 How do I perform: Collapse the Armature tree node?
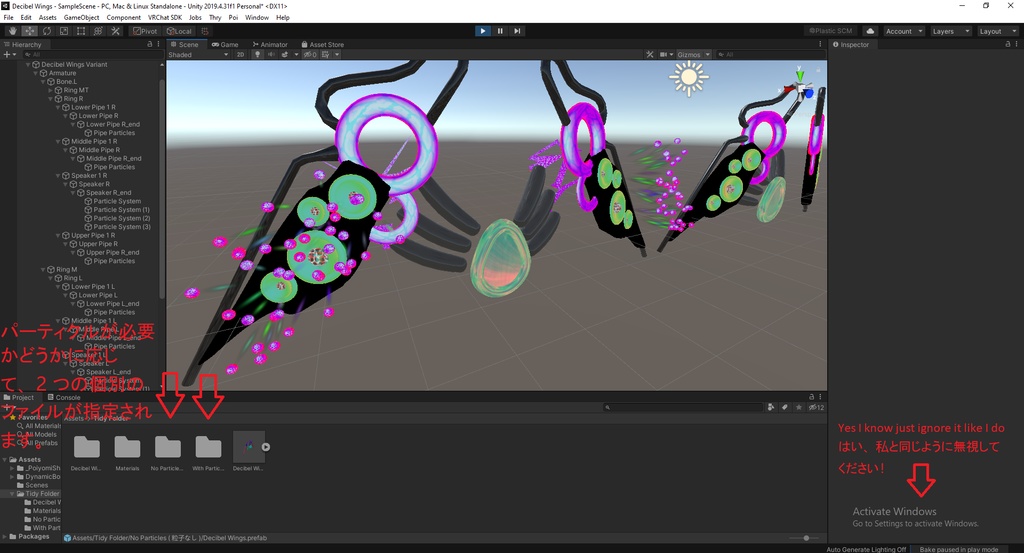[37, 73]
